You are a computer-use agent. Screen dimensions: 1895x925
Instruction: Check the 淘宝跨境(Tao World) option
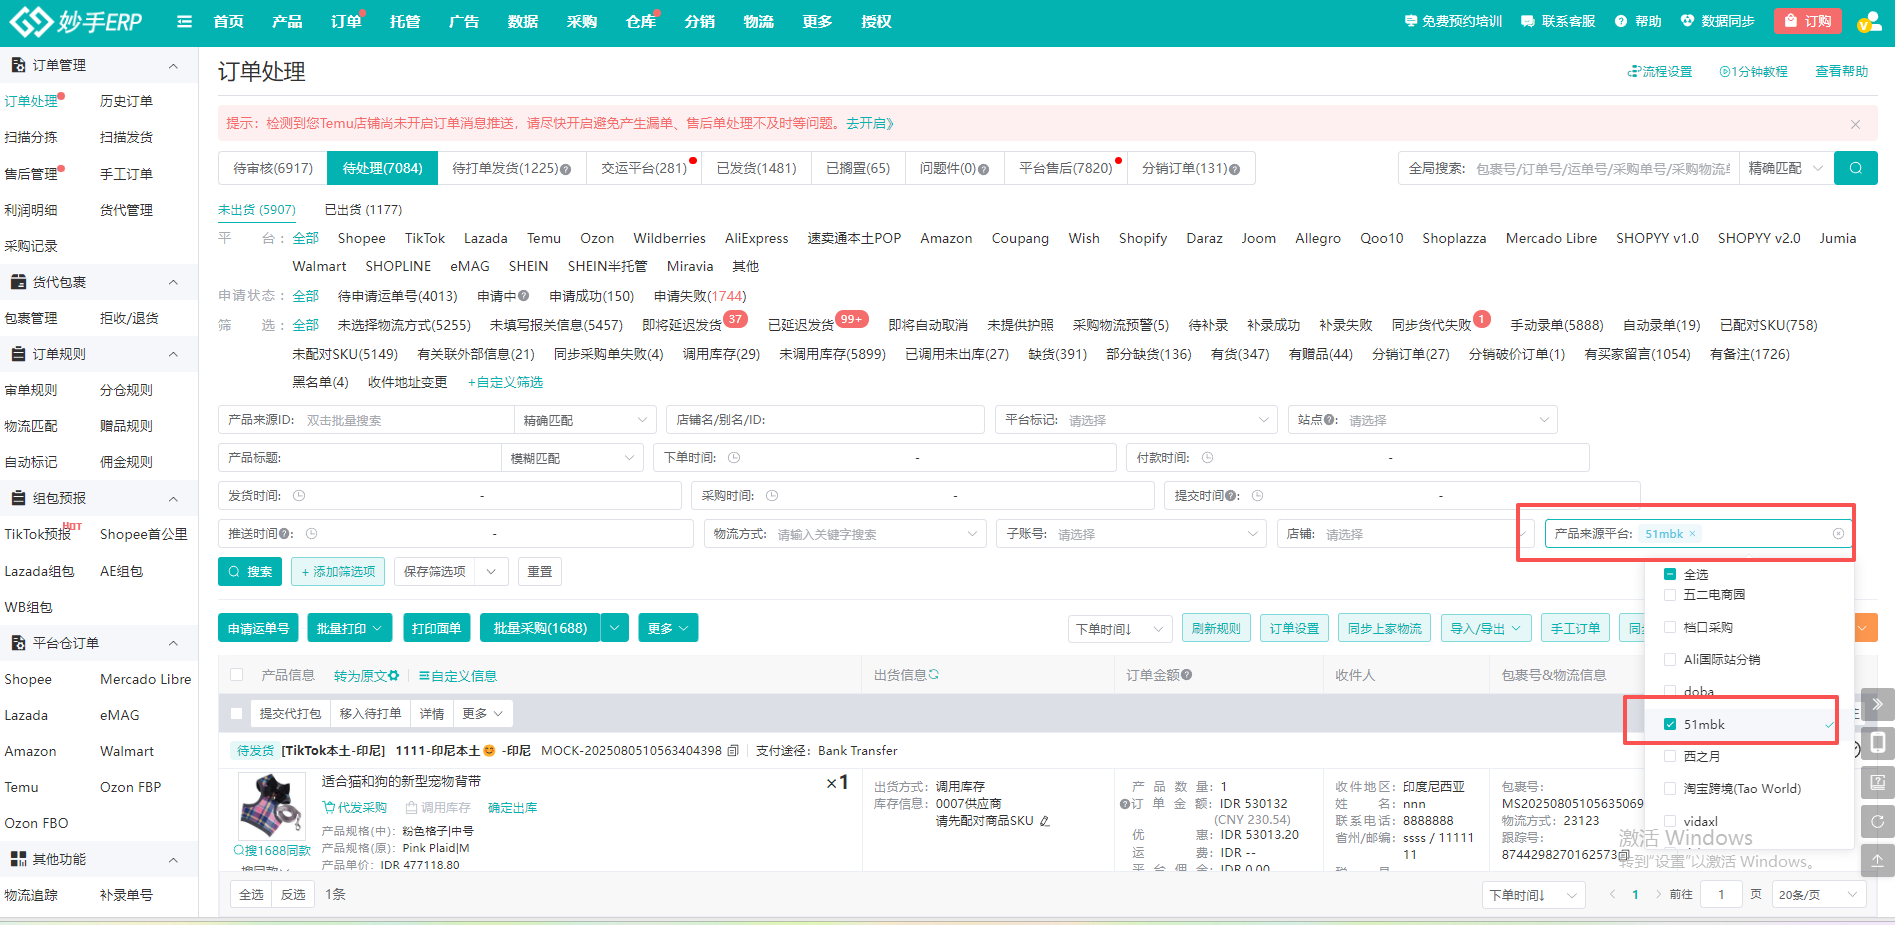[x=1670, y=788]
